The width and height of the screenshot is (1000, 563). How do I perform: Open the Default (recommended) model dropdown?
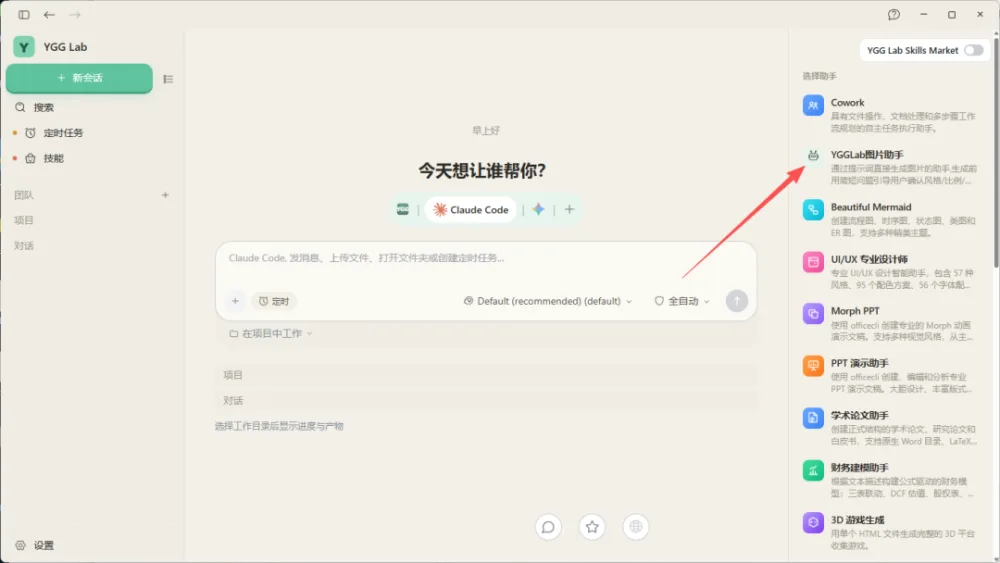pyautogui.click(x=548, y=301)
